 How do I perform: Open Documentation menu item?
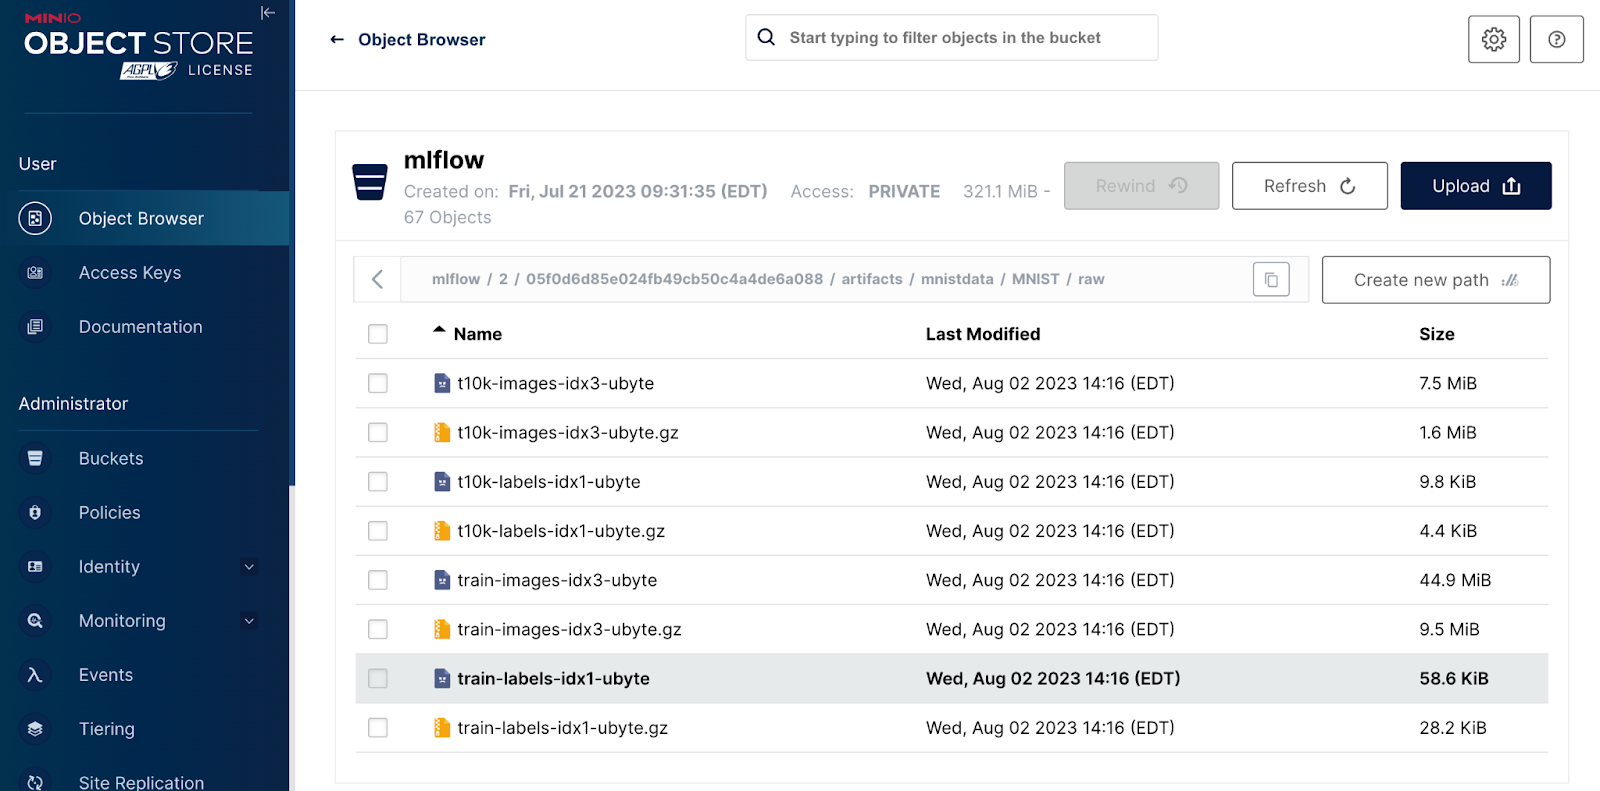point(140,327)
